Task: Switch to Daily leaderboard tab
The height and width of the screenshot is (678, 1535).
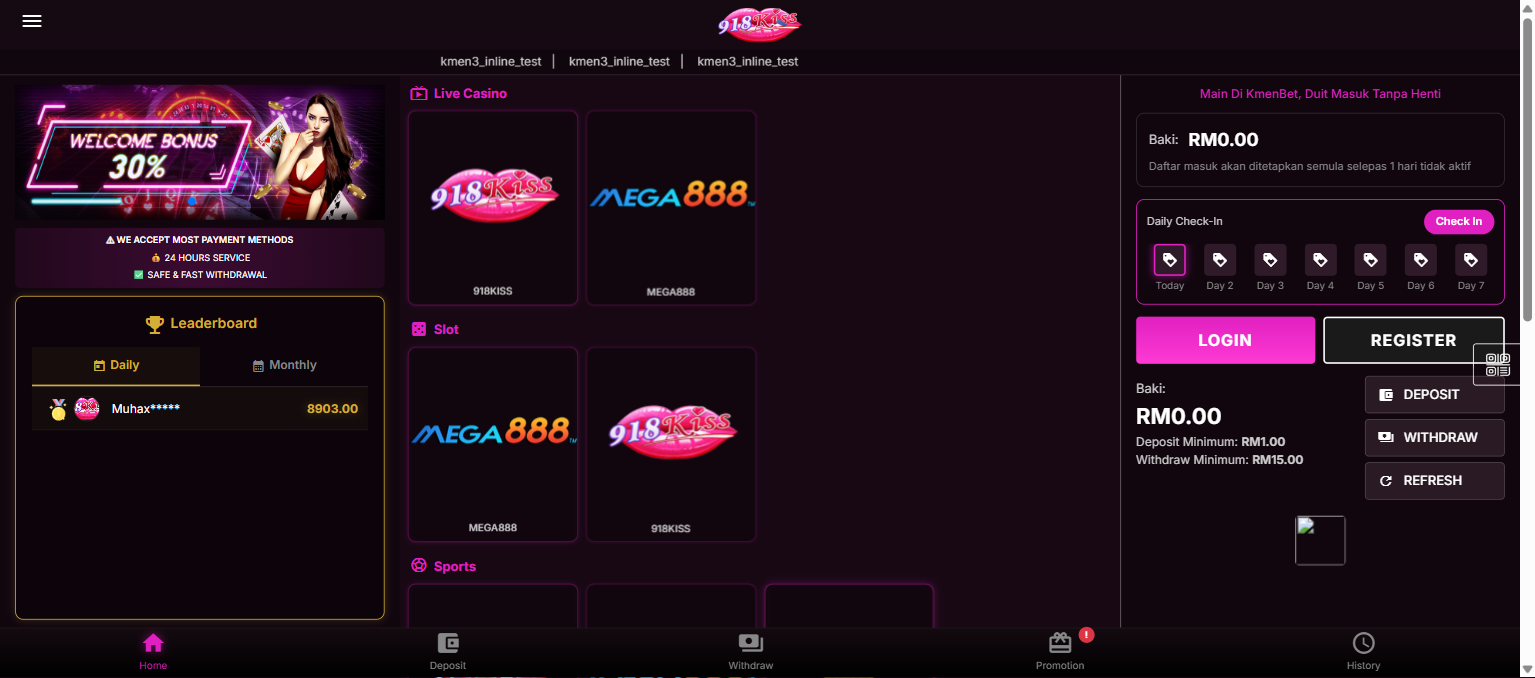Action: click(116, 366)
